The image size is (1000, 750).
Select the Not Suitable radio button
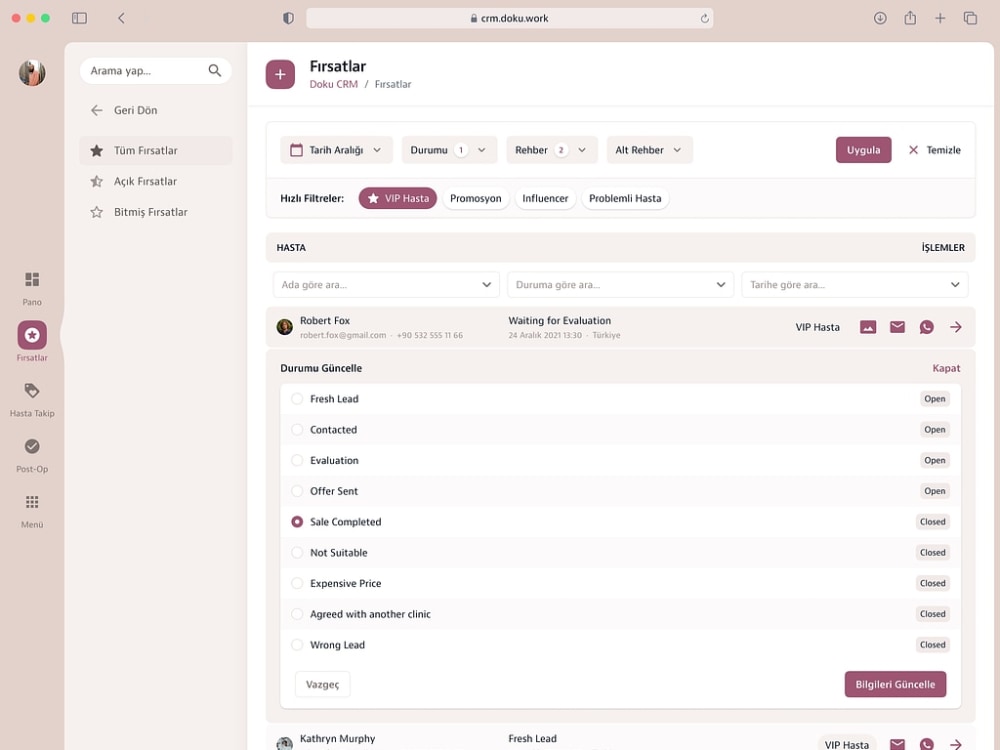297,552
